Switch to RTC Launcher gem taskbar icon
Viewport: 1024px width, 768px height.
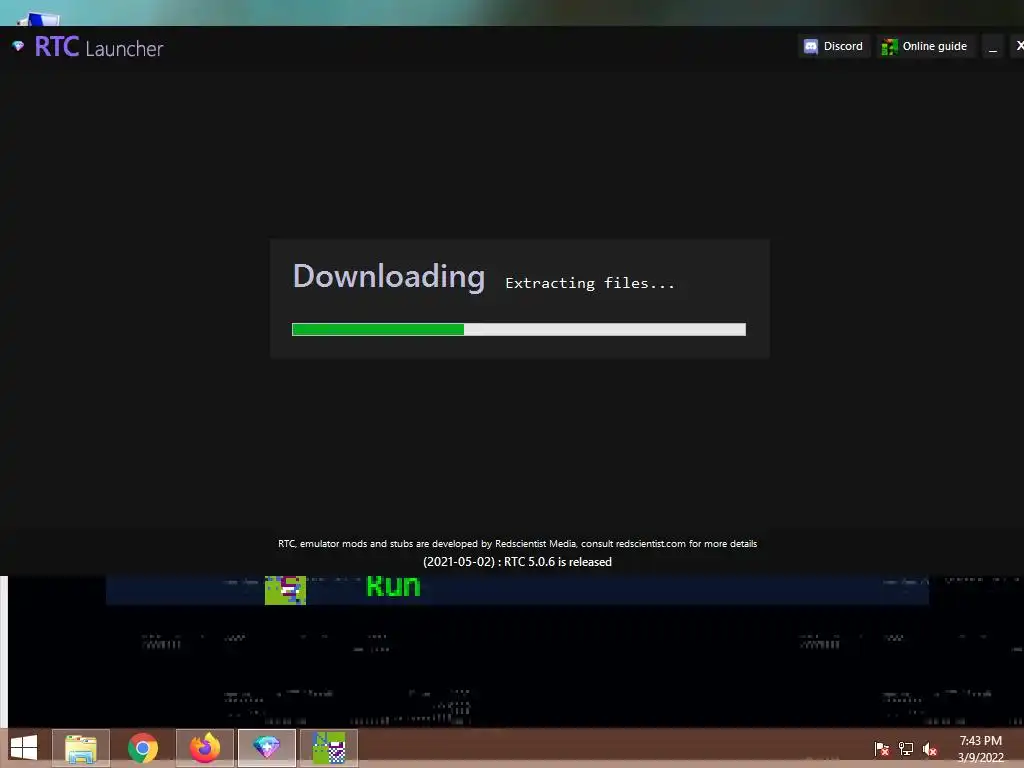pos(266,748)
